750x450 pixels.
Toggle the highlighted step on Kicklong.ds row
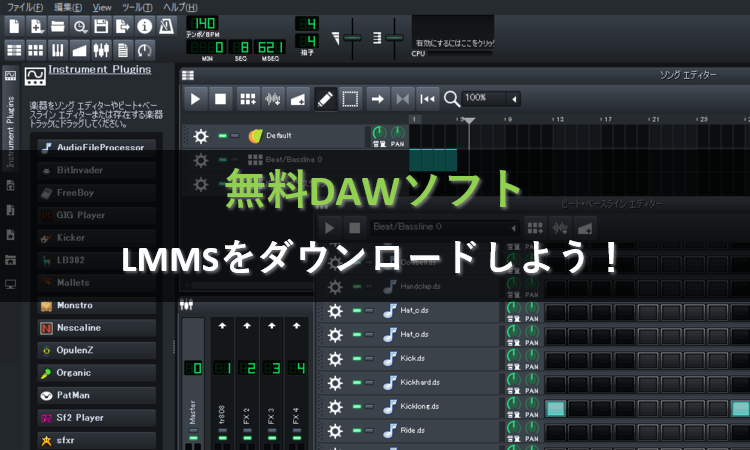(556, 408)
